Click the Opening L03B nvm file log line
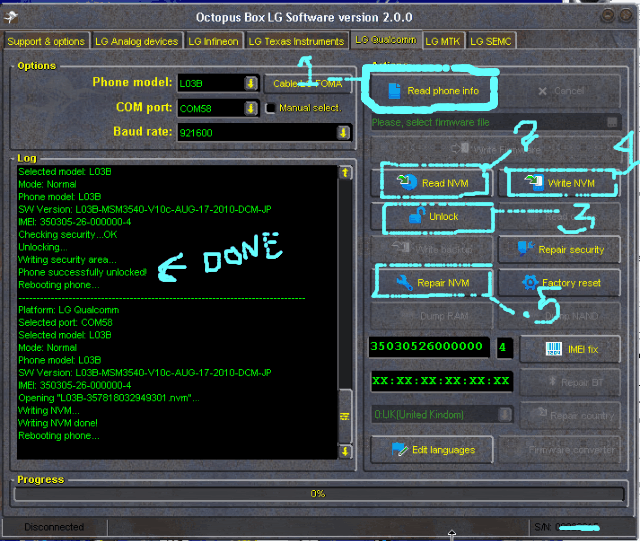This screenshot has width=640, height=541. [109, 398]
